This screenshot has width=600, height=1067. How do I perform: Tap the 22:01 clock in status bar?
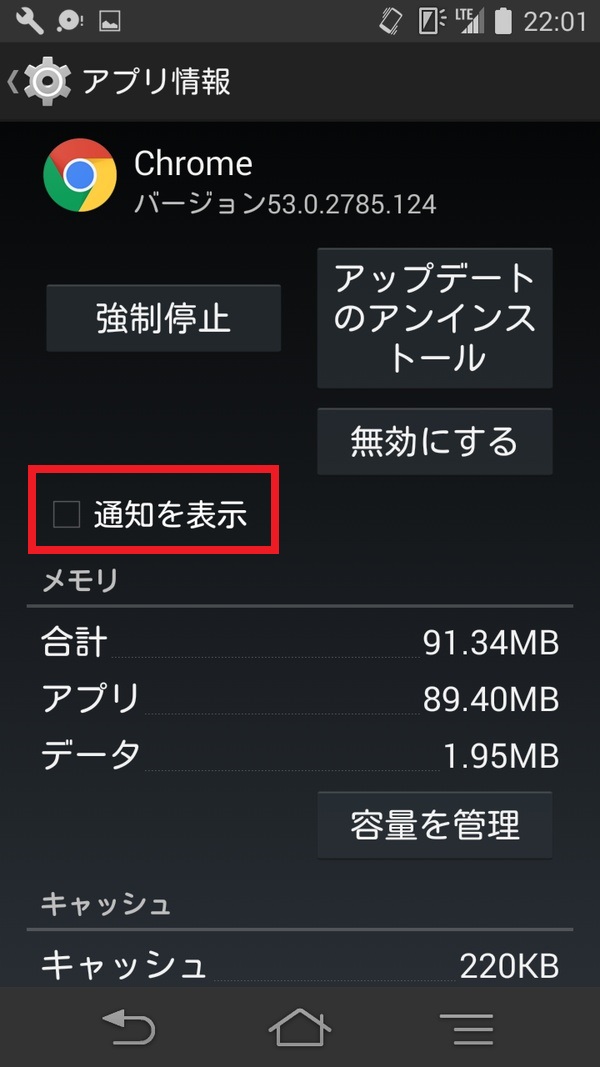(554, 22)
